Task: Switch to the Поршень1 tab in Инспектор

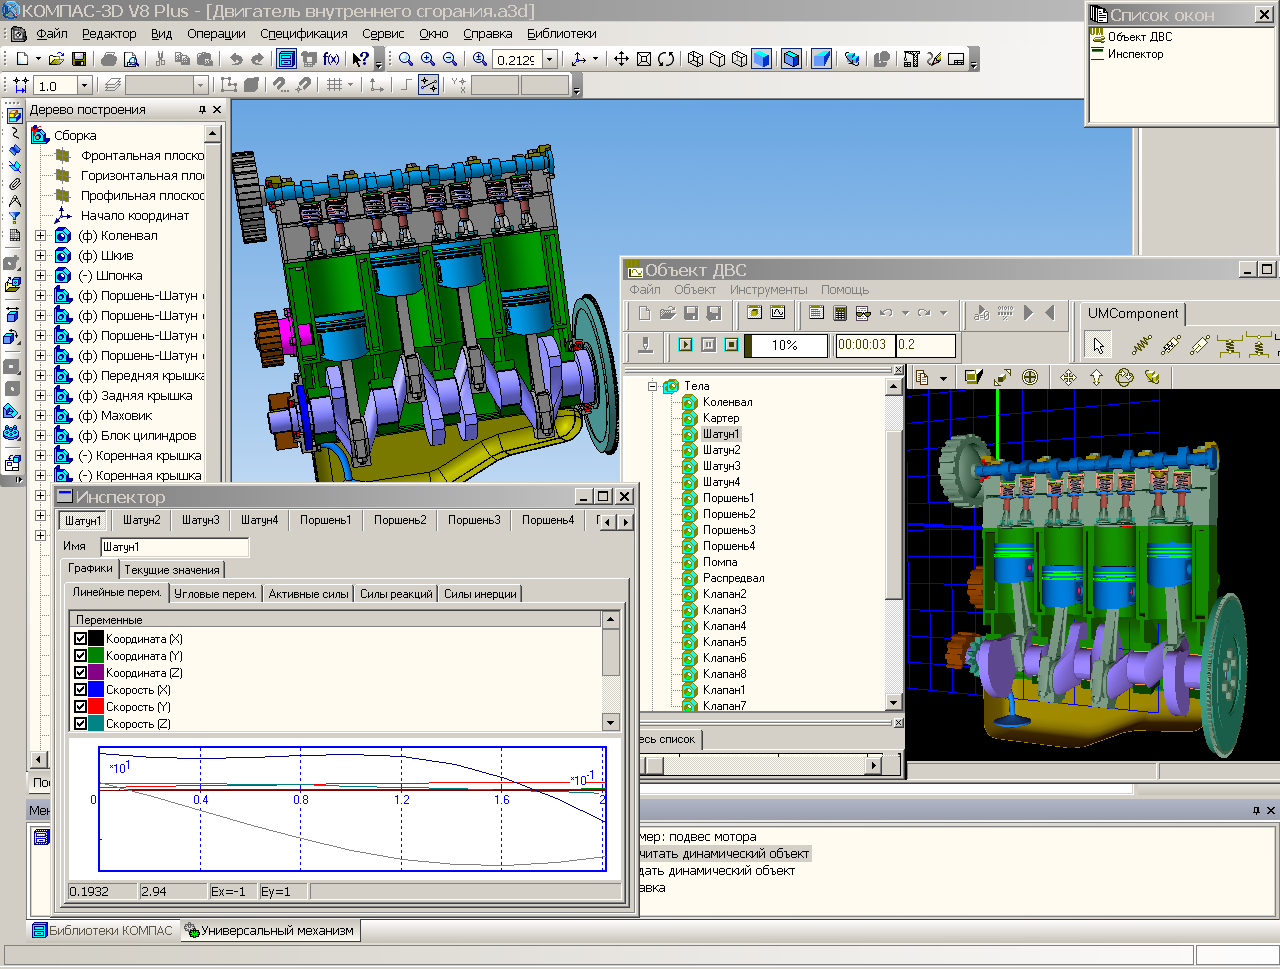Action: point(326,520)
